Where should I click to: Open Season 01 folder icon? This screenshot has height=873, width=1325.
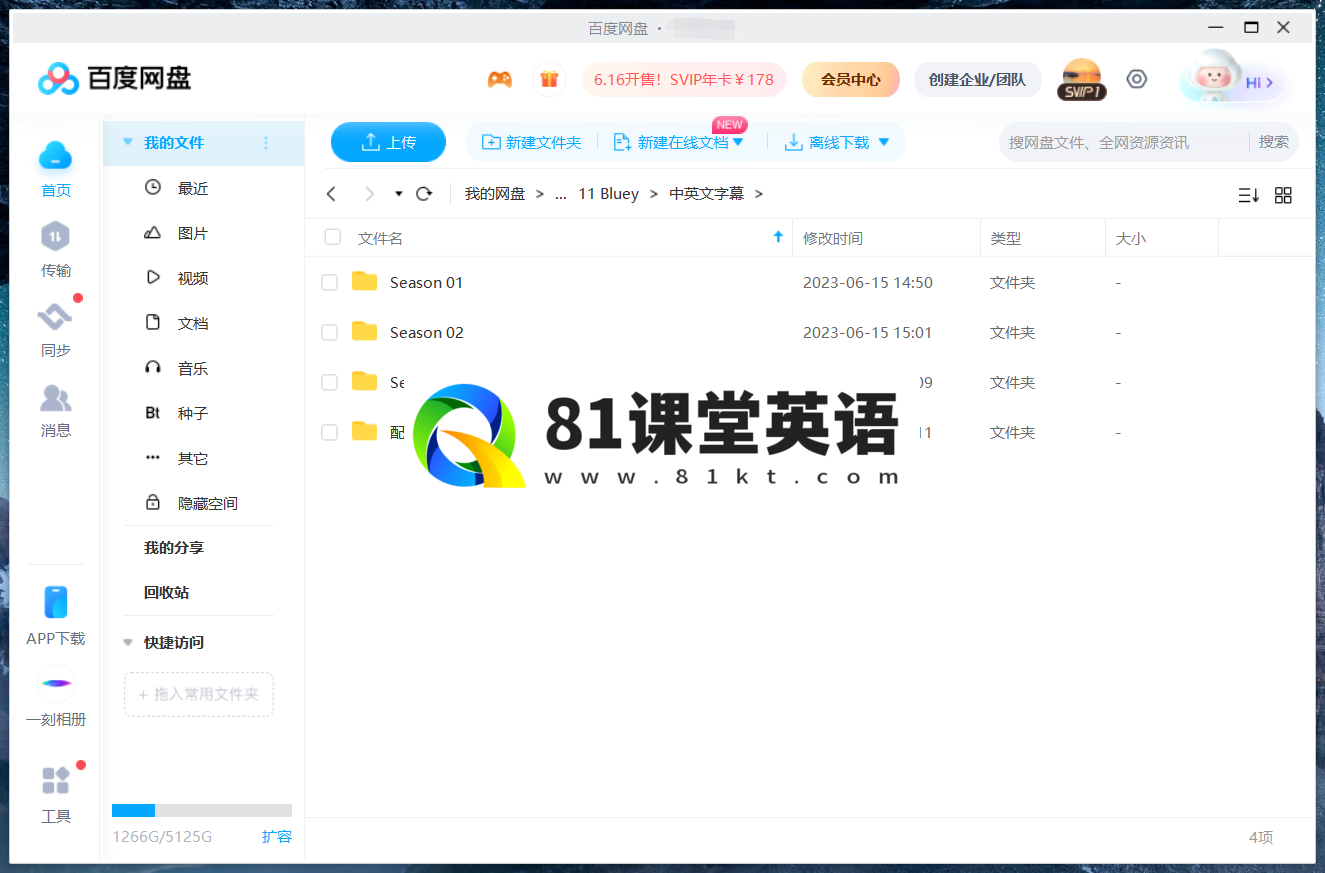(x=365, y=282)
